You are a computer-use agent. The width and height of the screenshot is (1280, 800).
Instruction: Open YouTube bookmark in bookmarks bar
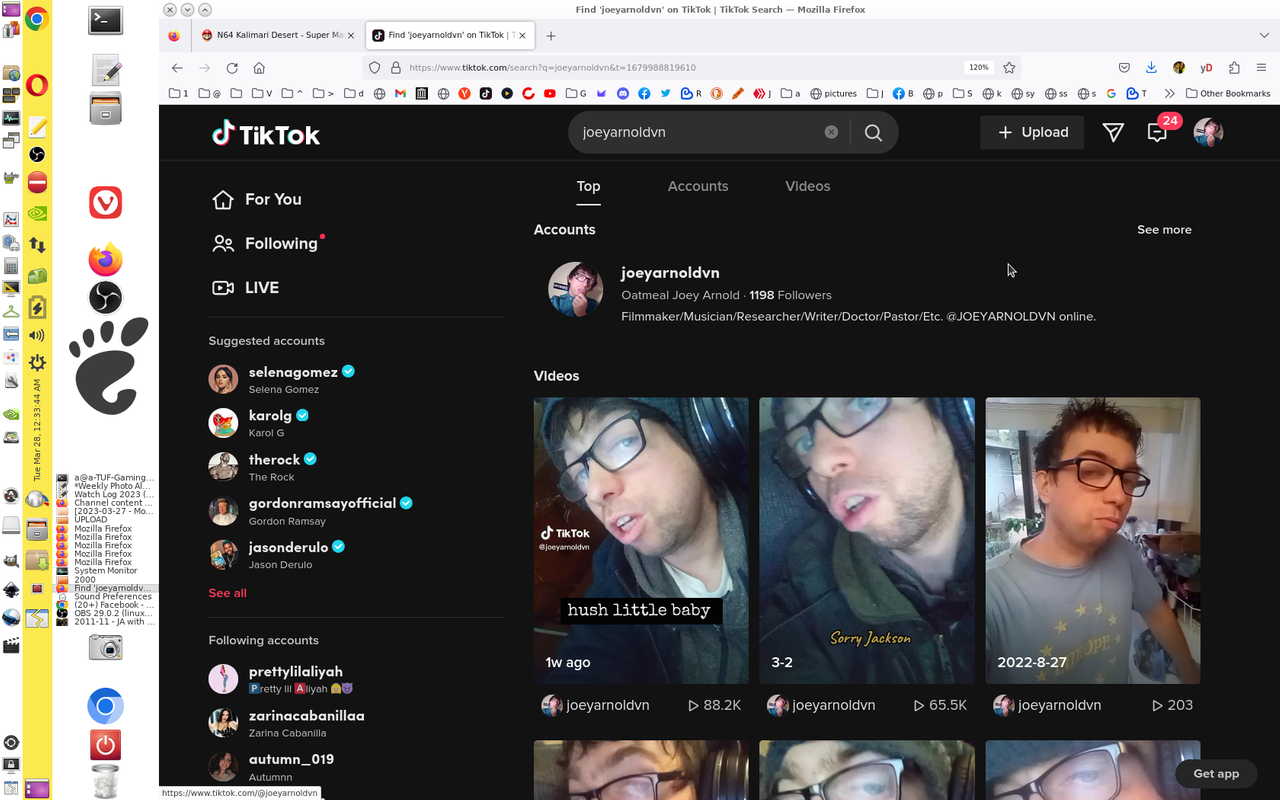click(x=550, y=93)
